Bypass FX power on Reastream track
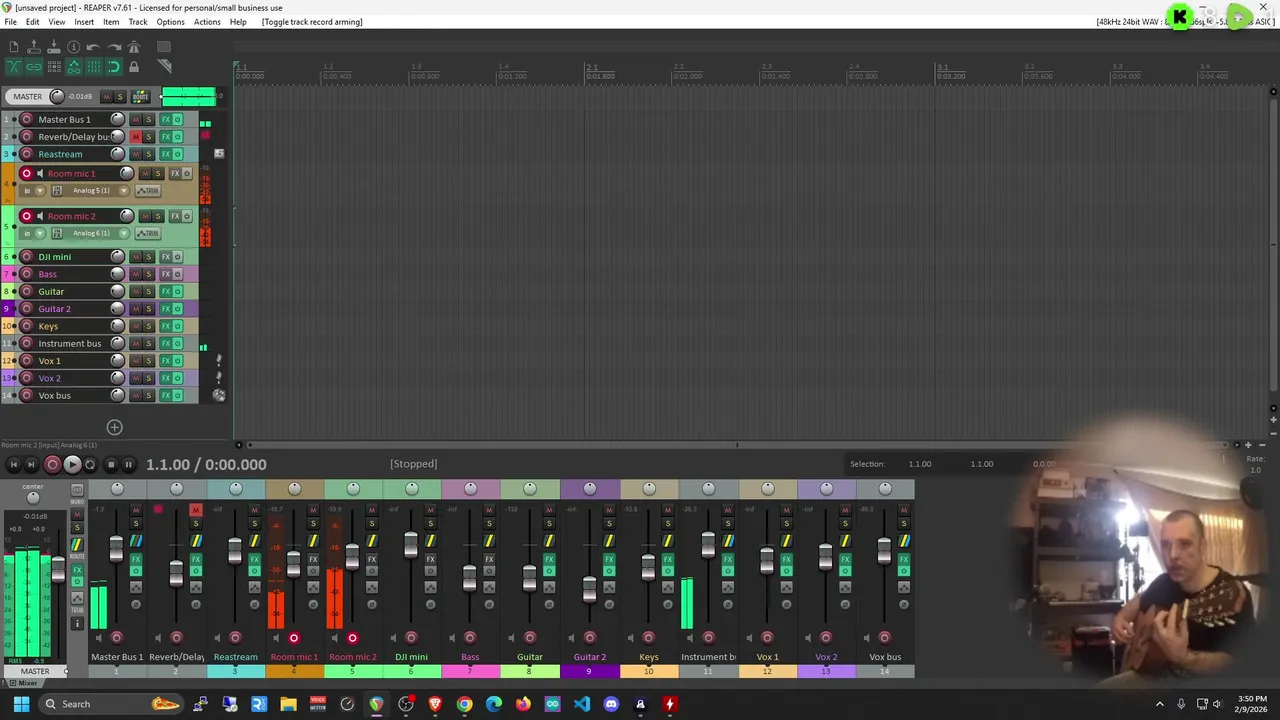Image resolution: width=1280 pixels, height=720 pixels. [x=178, y=154]
